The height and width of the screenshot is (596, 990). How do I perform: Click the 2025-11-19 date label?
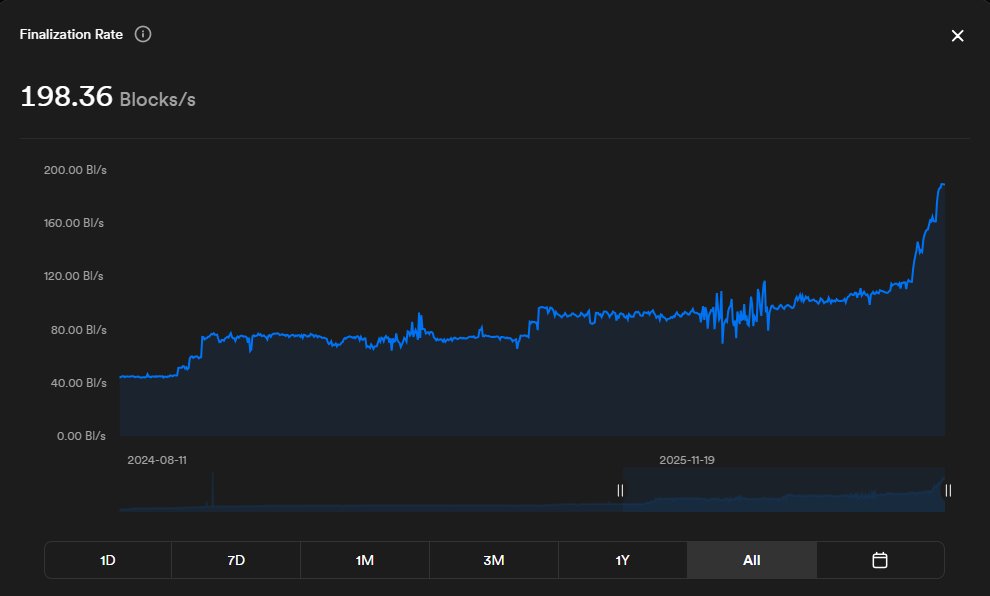pos(687,460)
